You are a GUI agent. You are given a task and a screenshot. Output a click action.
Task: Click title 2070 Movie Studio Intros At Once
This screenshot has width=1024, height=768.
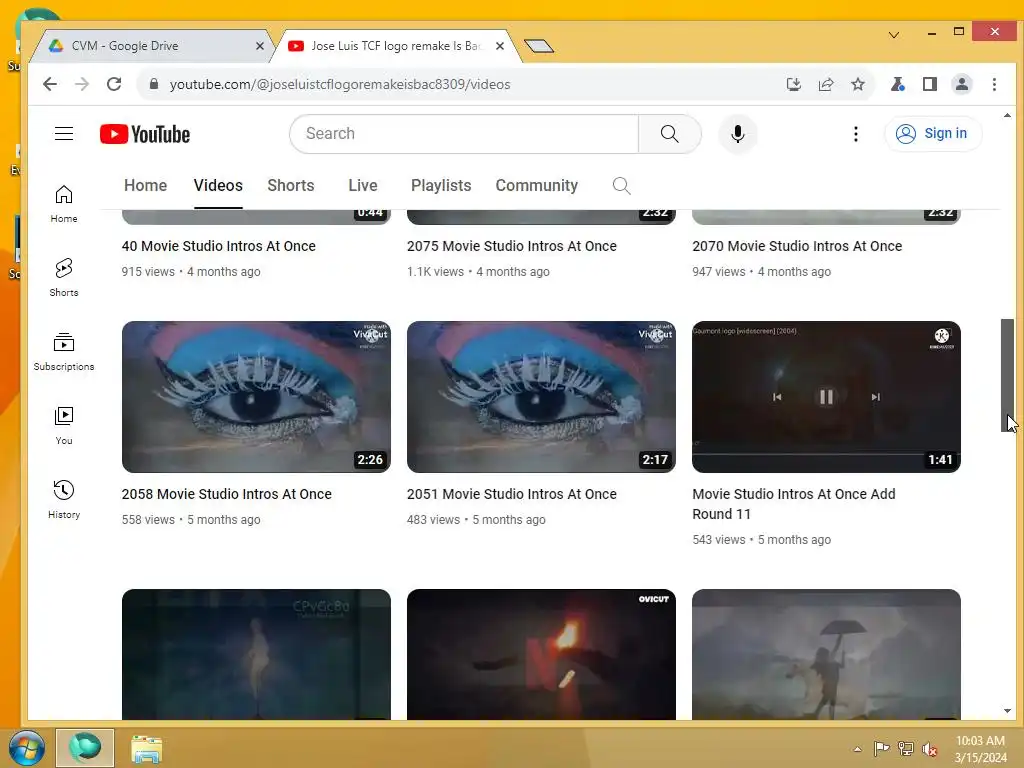click(797, 246)
